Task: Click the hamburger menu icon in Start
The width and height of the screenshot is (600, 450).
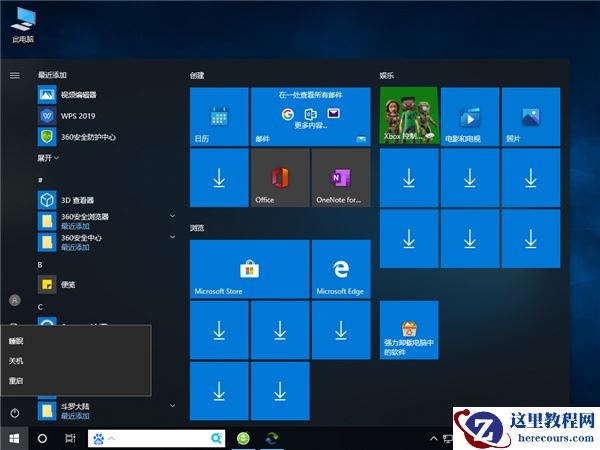Action: pyautogui.click(x=15, y=75)
